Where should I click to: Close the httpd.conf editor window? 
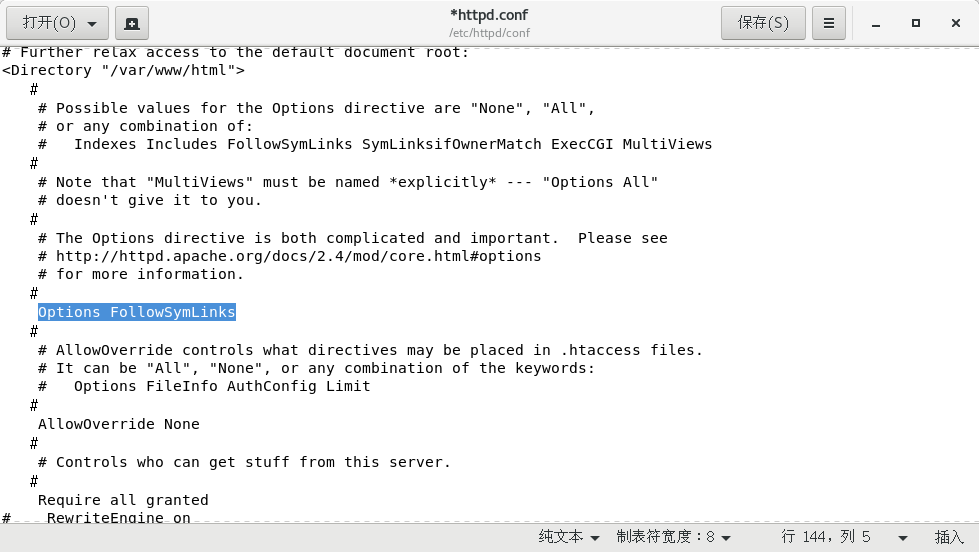click(954, 23)
